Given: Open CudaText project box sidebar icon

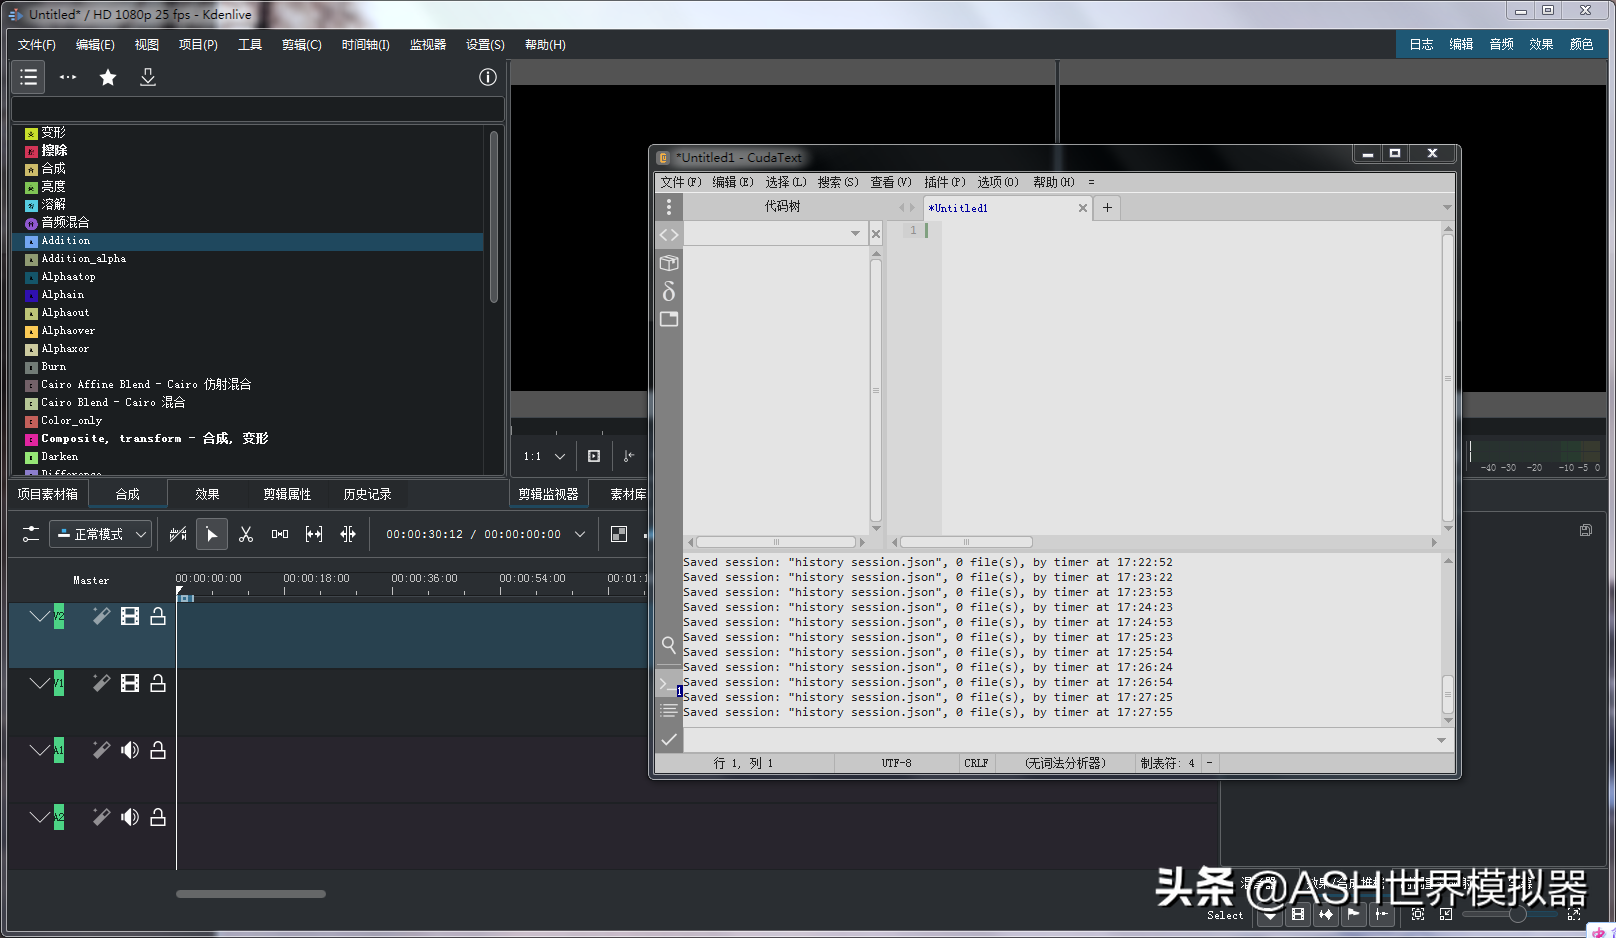Looking at the screenshot, I should 669,263.
